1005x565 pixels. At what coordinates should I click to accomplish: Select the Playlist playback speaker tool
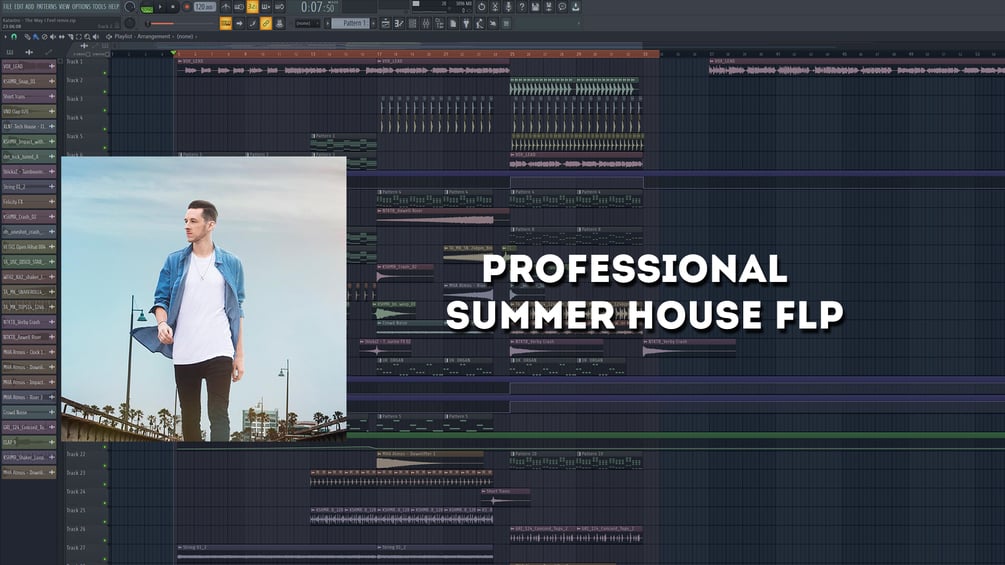click(x=96, y=37)
